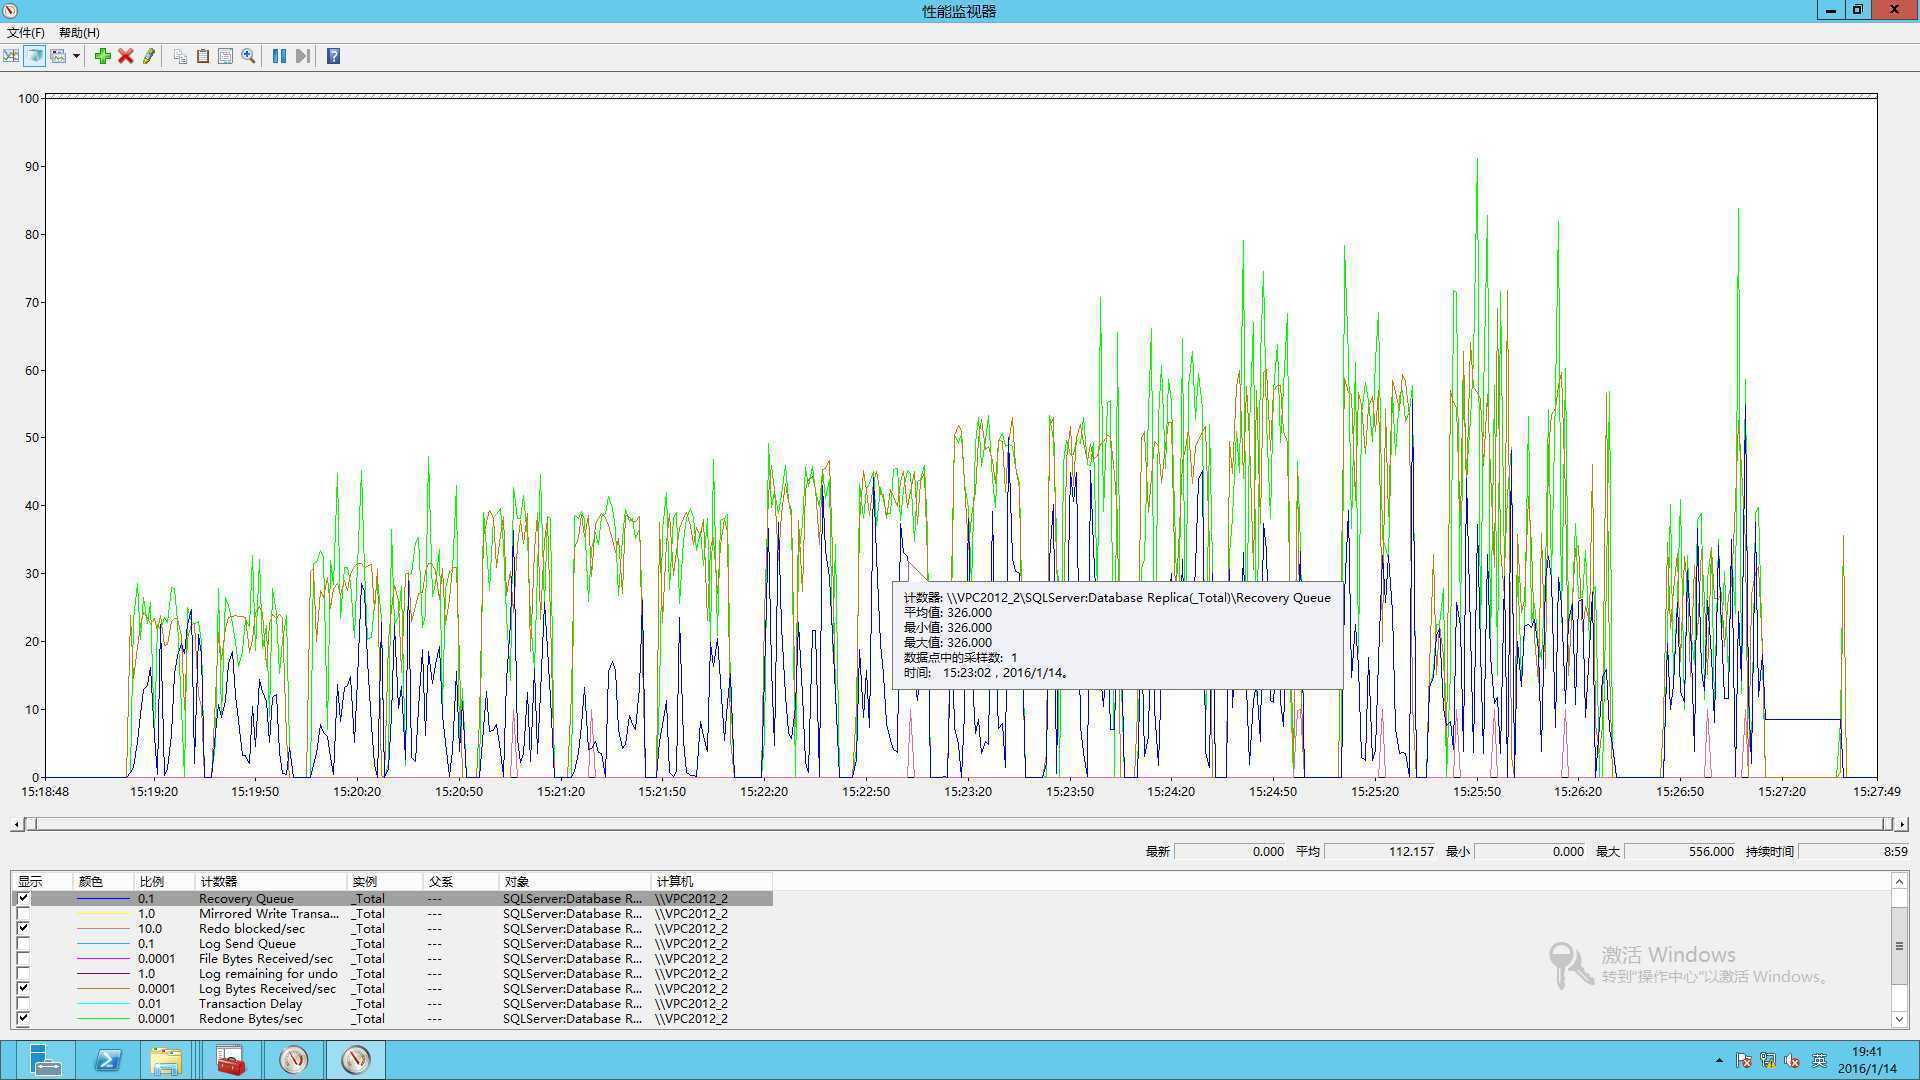Sort by the 实例 column header
This screenshot has height=1080, width=1920.
(384, 881)
